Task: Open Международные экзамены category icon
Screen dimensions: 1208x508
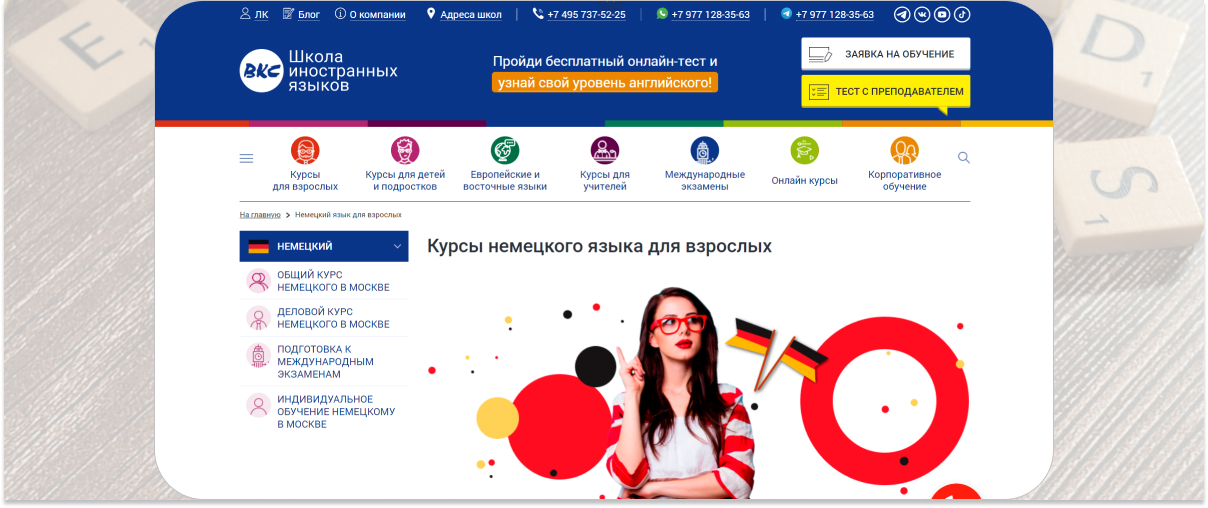Action: click(x=704, y=151)
